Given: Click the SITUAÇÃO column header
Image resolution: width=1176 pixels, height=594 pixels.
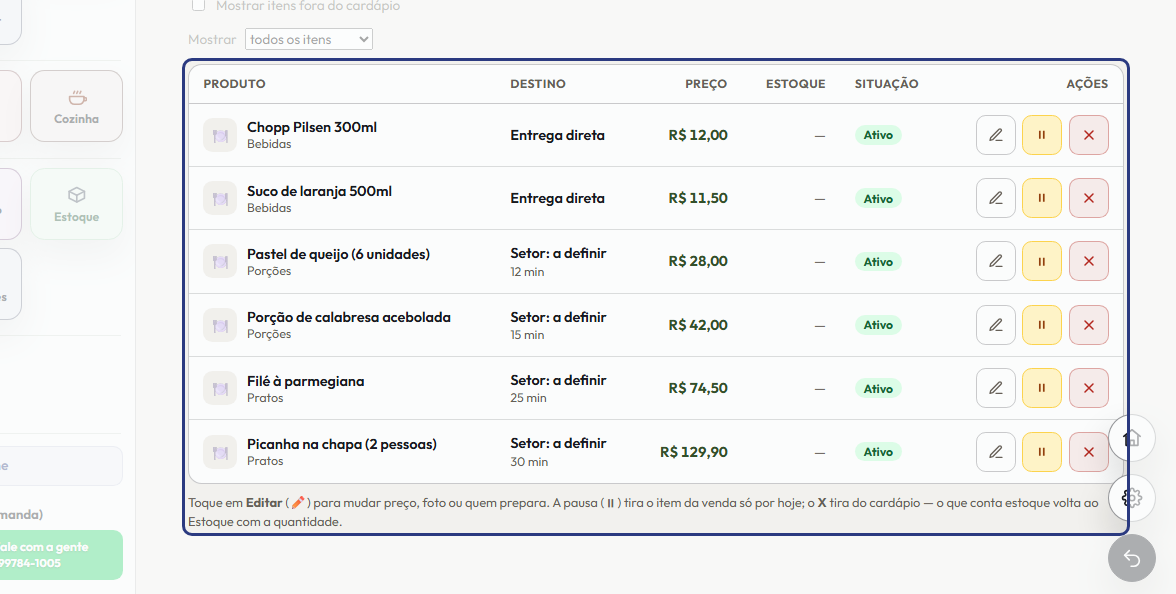Looking at the screenshot, I should tap(886, 84).
